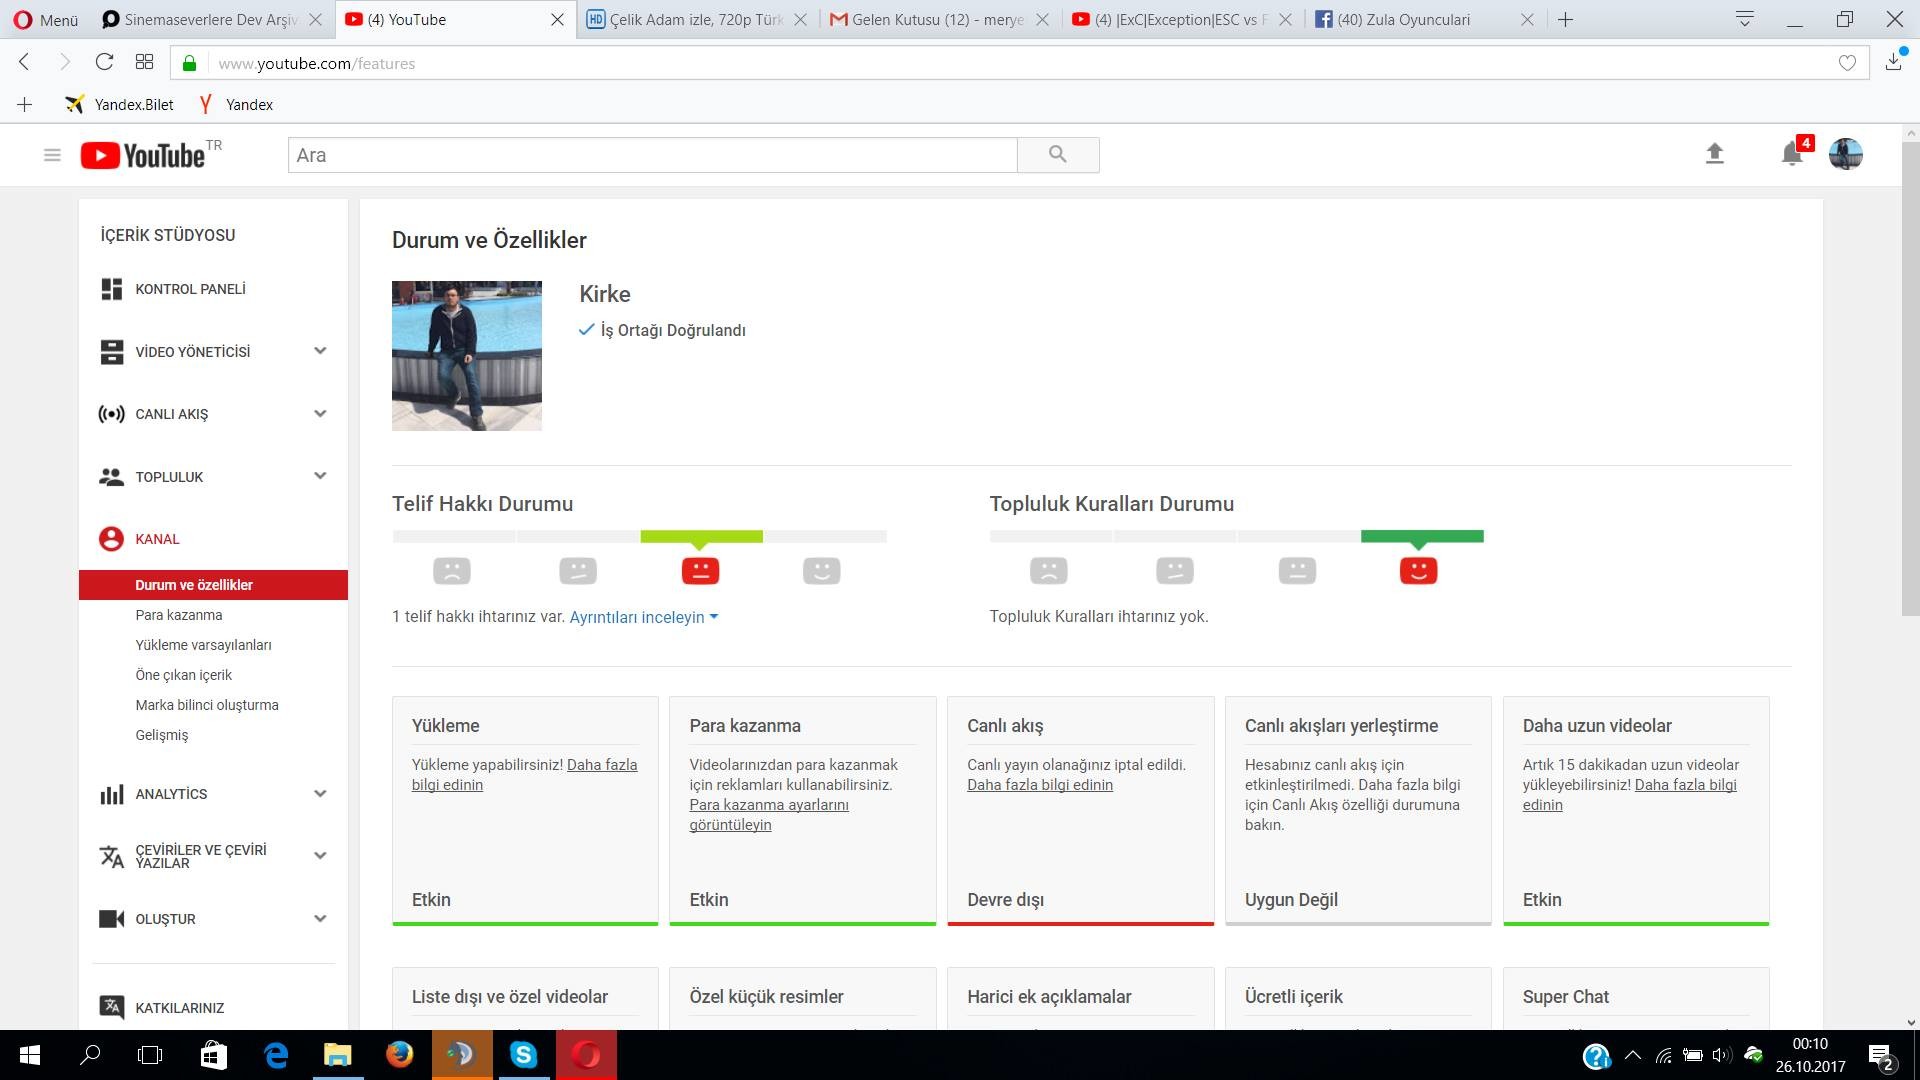The width and height of the screenshot is (1920, 1080).
Task: Reload the page with refresh icon
Action: point(104,62)
